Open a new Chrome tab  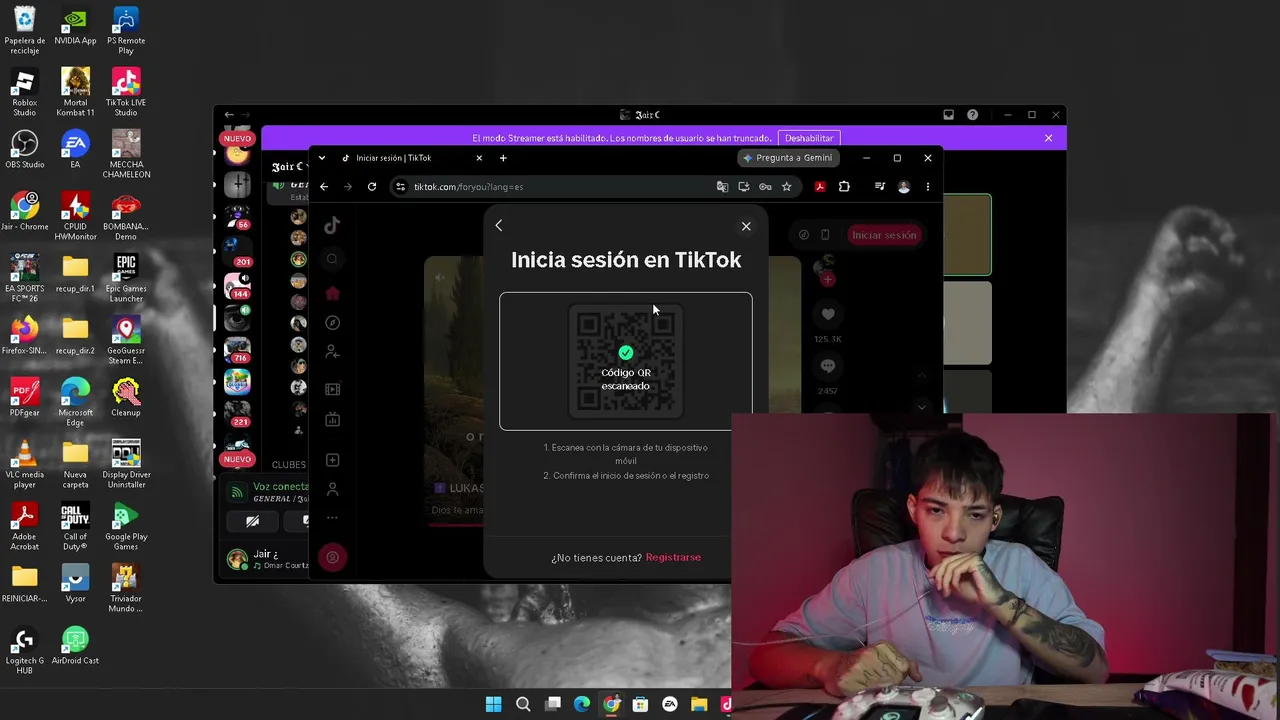tap(503, 158)
